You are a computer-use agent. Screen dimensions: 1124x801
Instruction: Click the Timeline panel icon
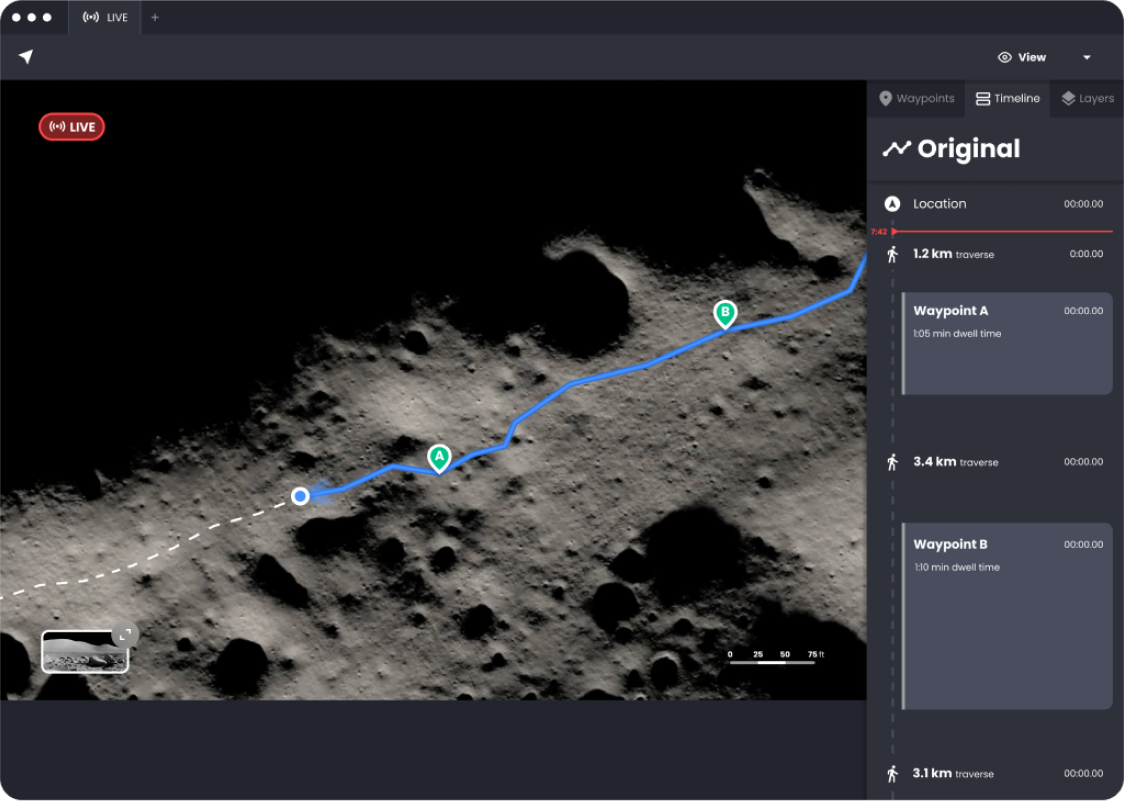[981, 98]
